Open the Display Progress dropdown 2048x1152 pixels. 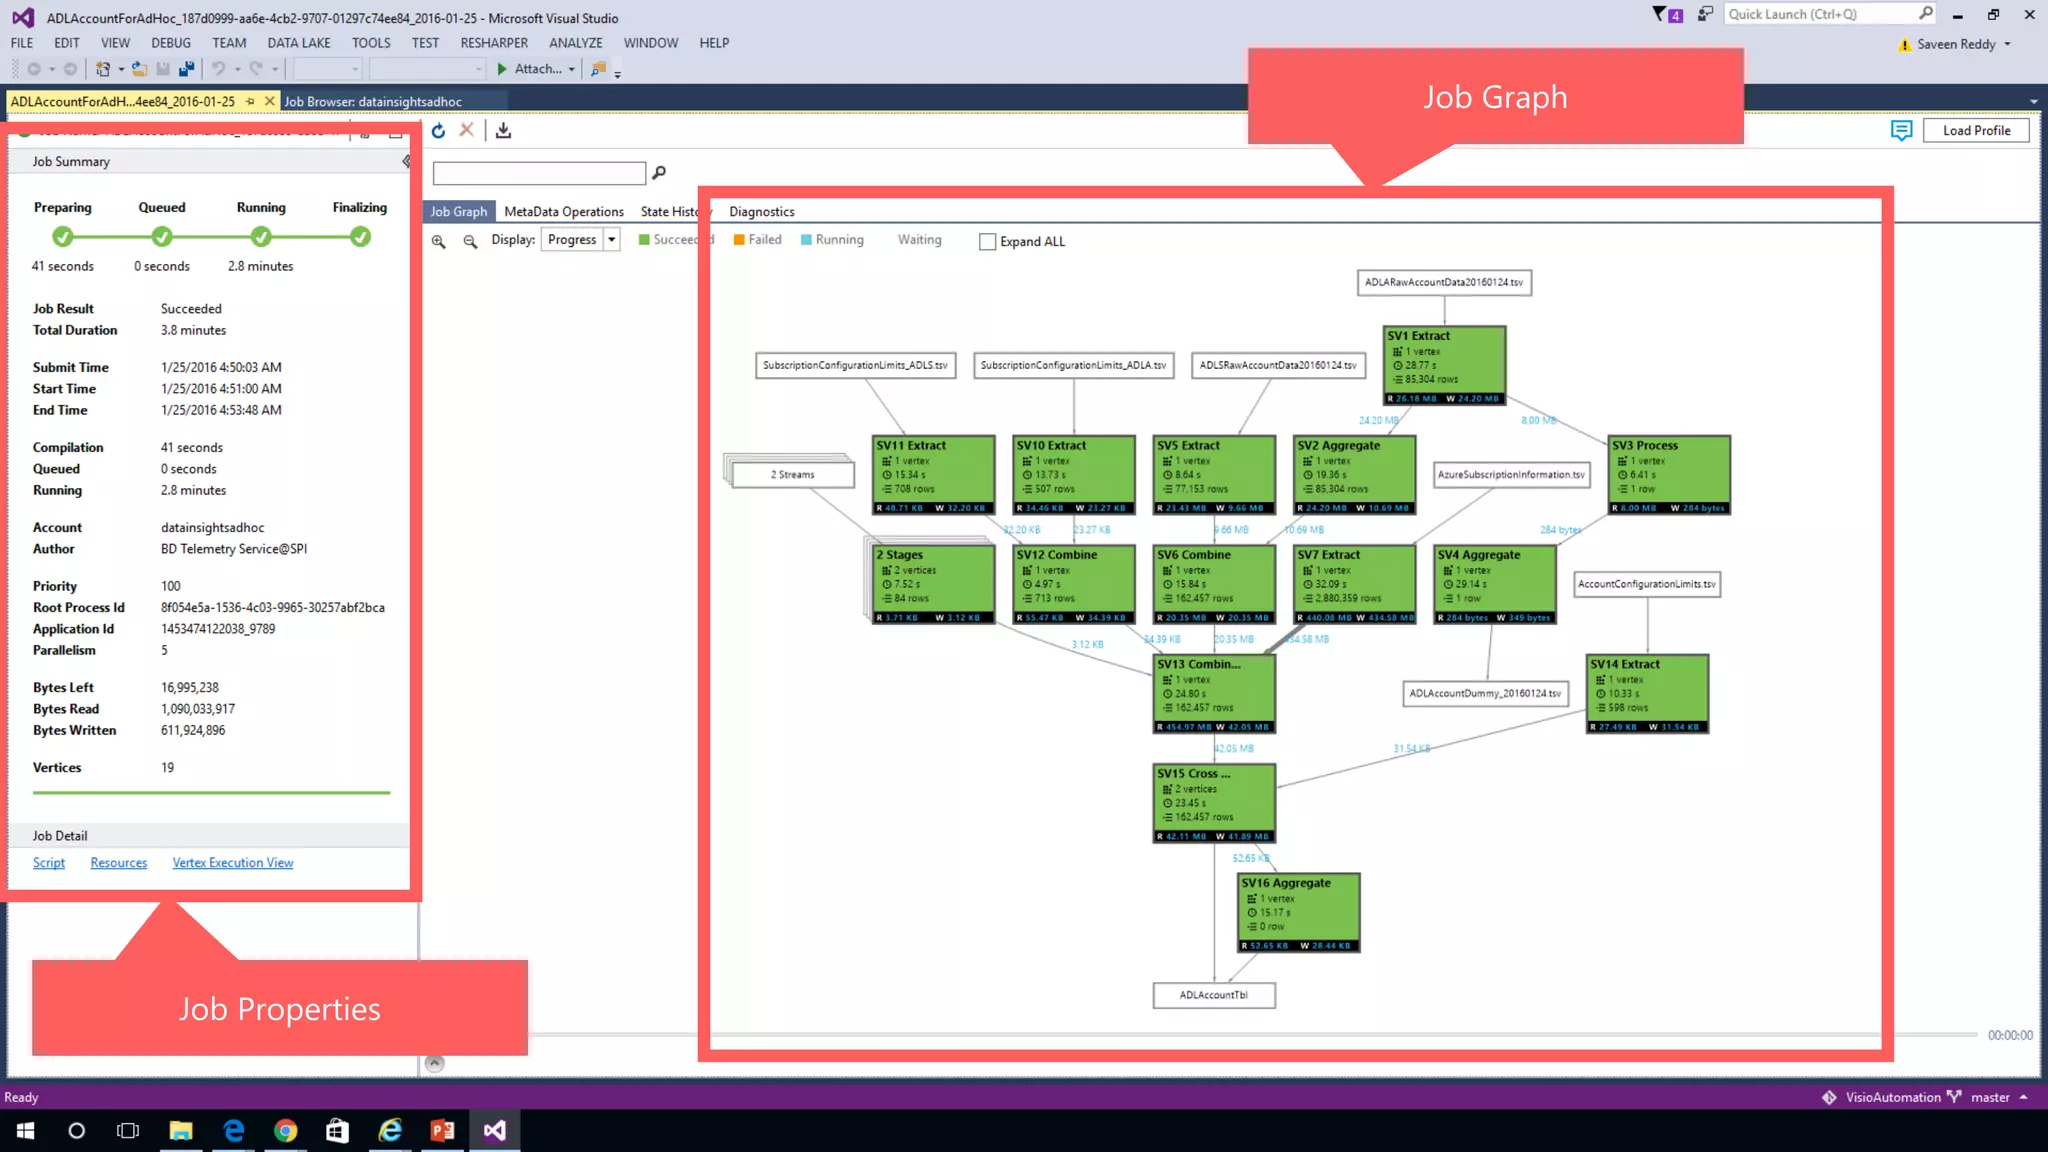click(611, 240)
